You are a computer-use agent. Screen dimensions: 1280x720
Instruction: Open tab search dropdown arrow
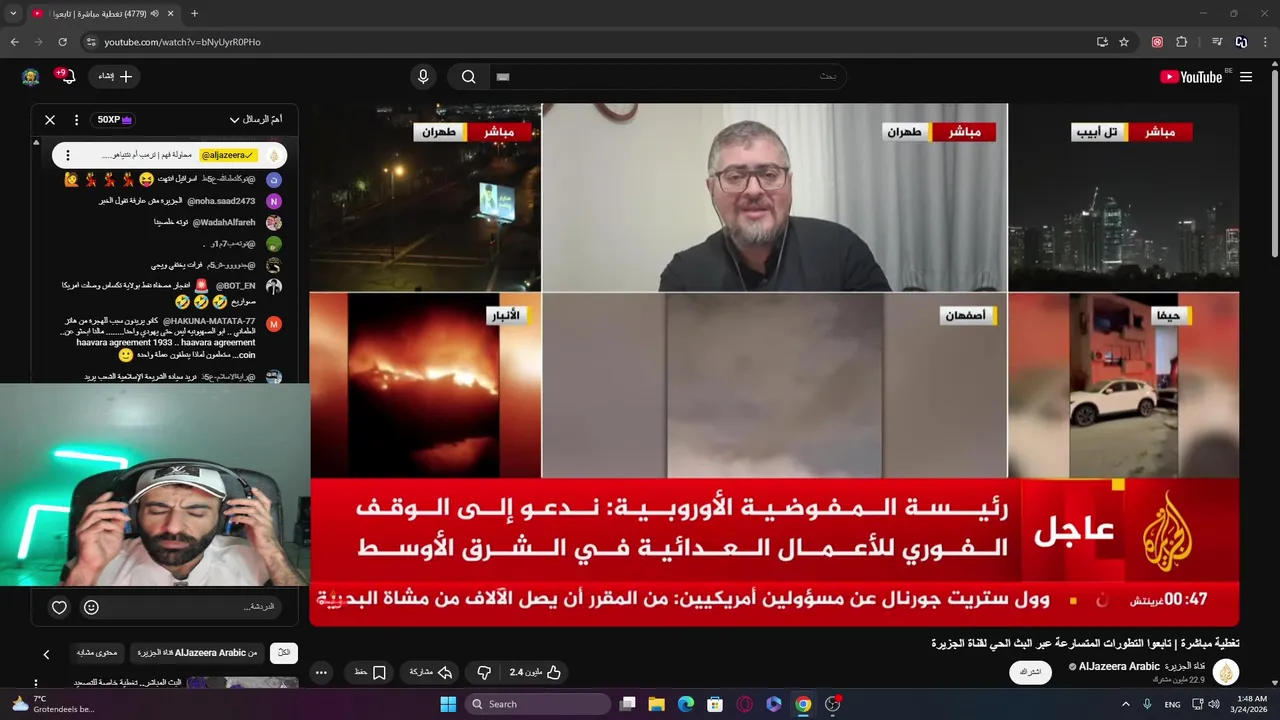click(x=13, y=14)
